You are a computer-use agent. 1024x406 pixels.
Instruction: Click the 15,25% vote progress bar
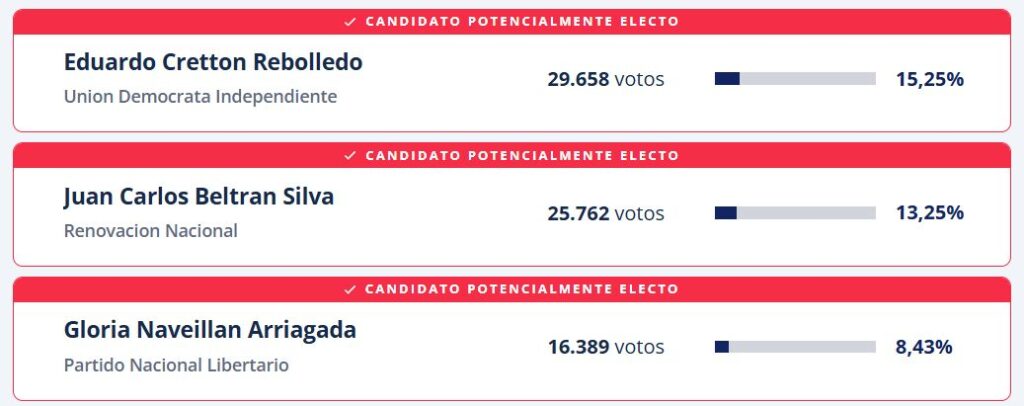[x=795, y=79]
